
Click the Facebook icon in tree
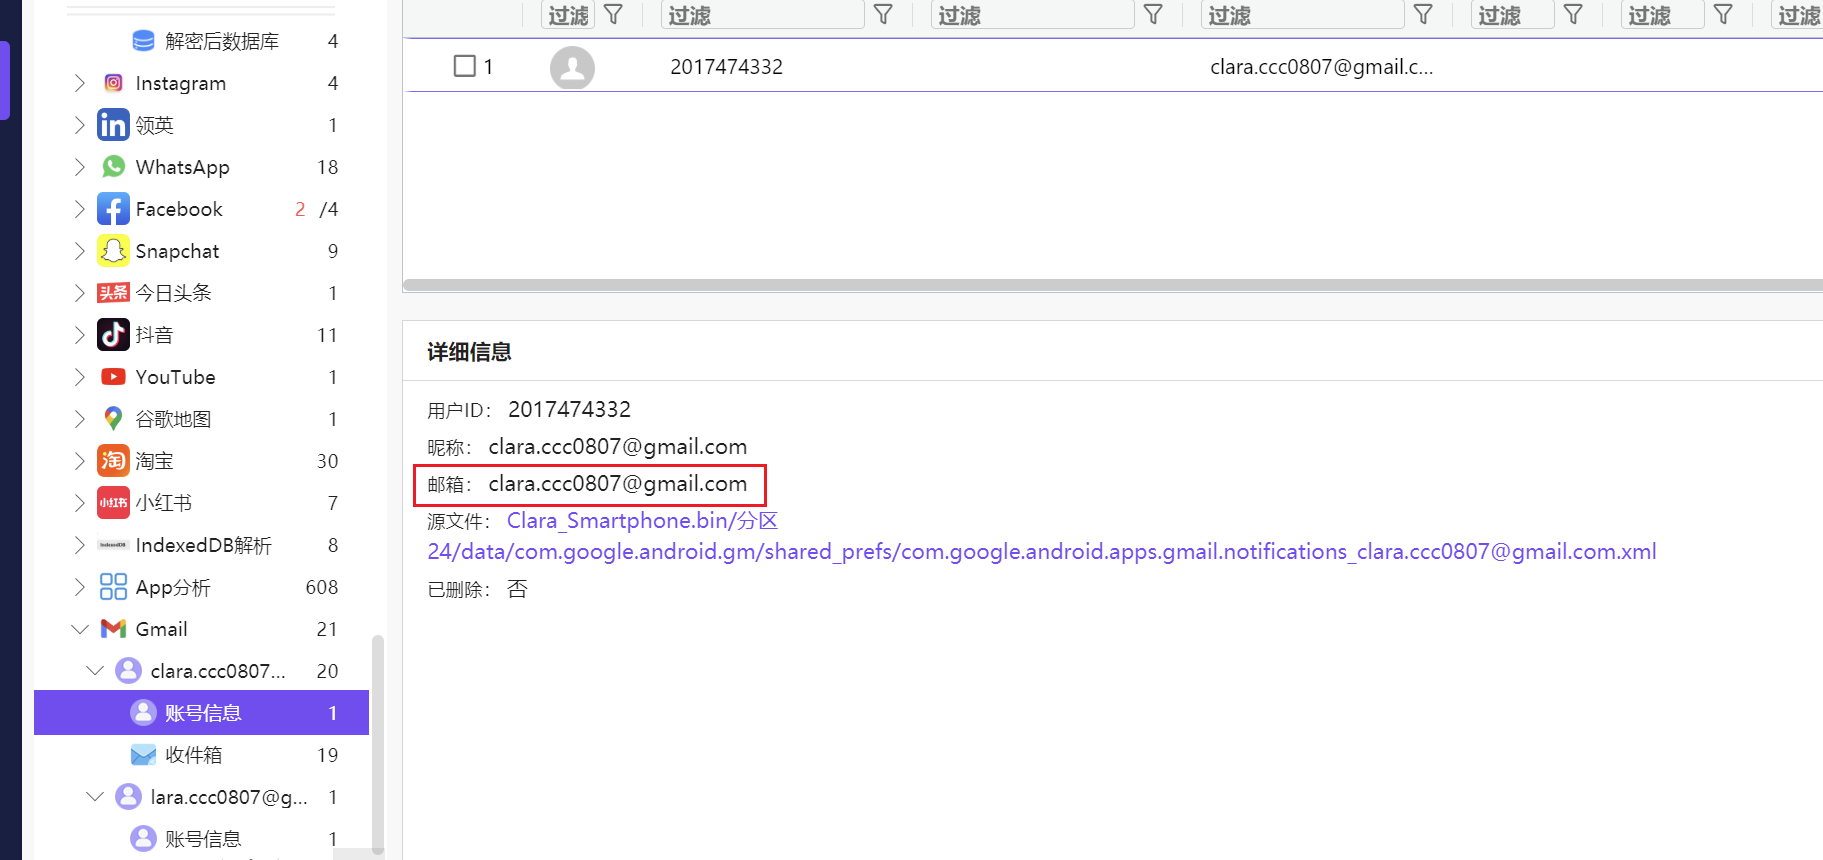pyautogui.click(x=113, y=209)
